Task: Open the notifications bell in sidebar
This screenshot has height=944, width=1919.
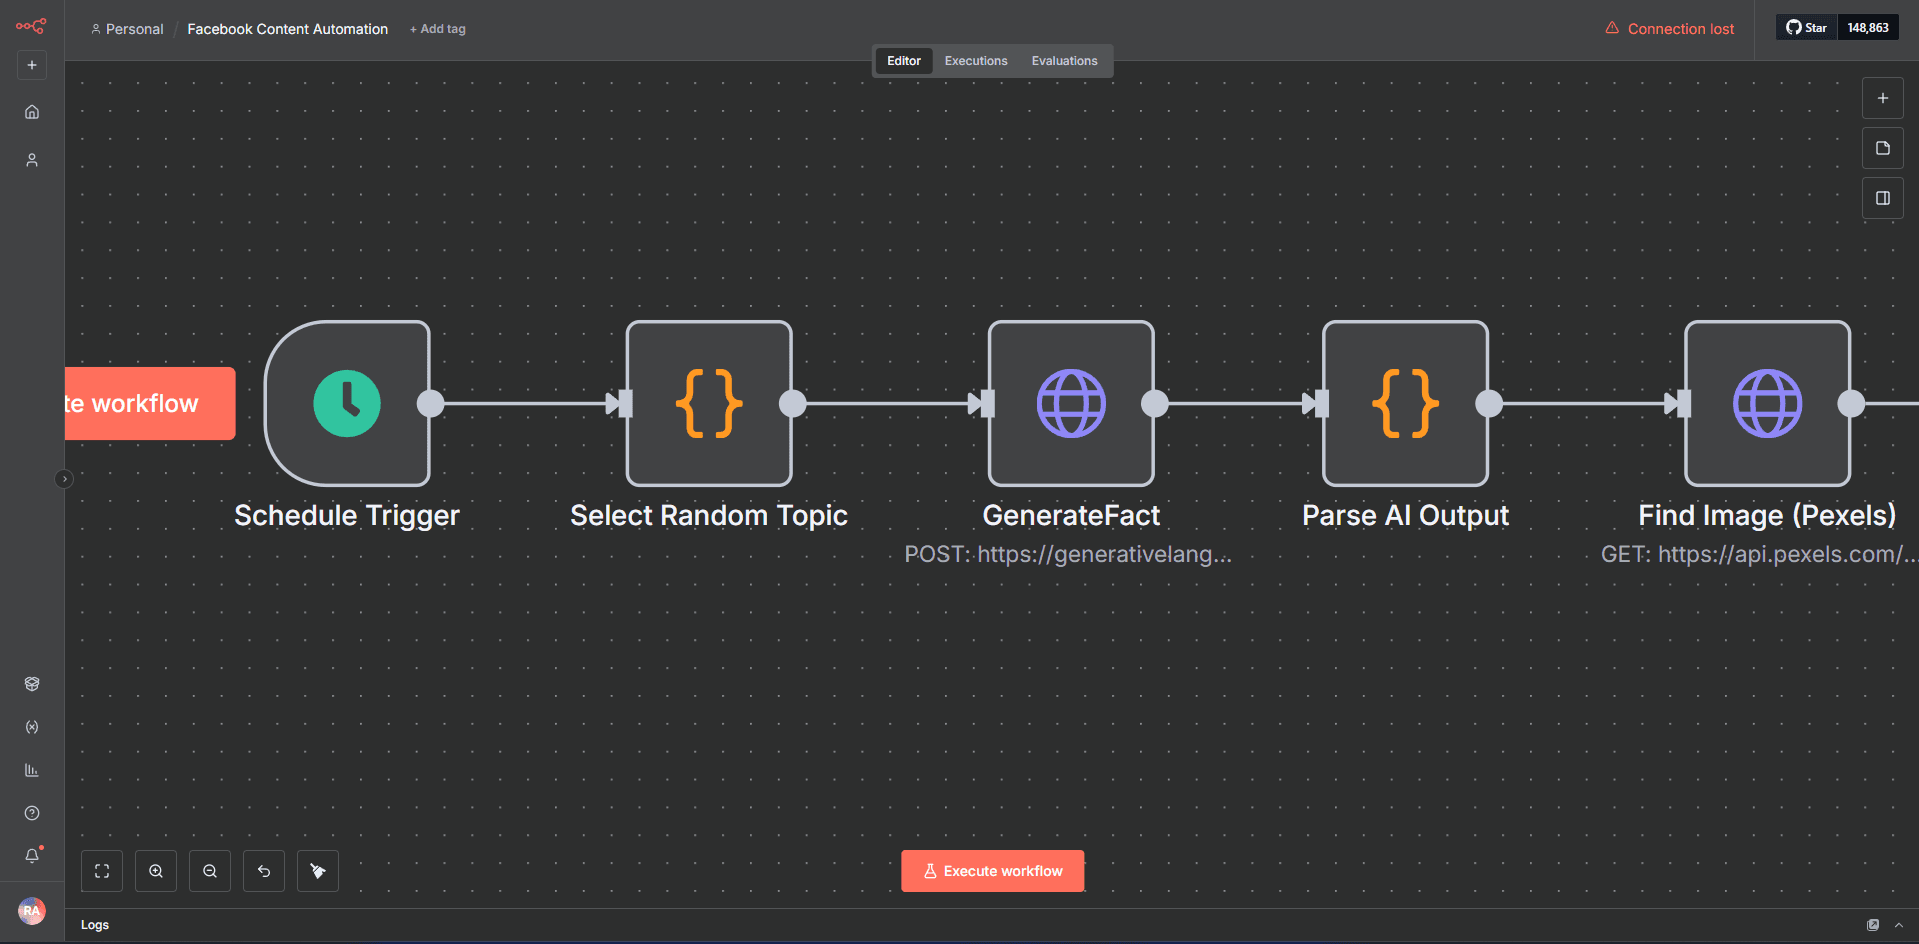Action: point(32,856)
